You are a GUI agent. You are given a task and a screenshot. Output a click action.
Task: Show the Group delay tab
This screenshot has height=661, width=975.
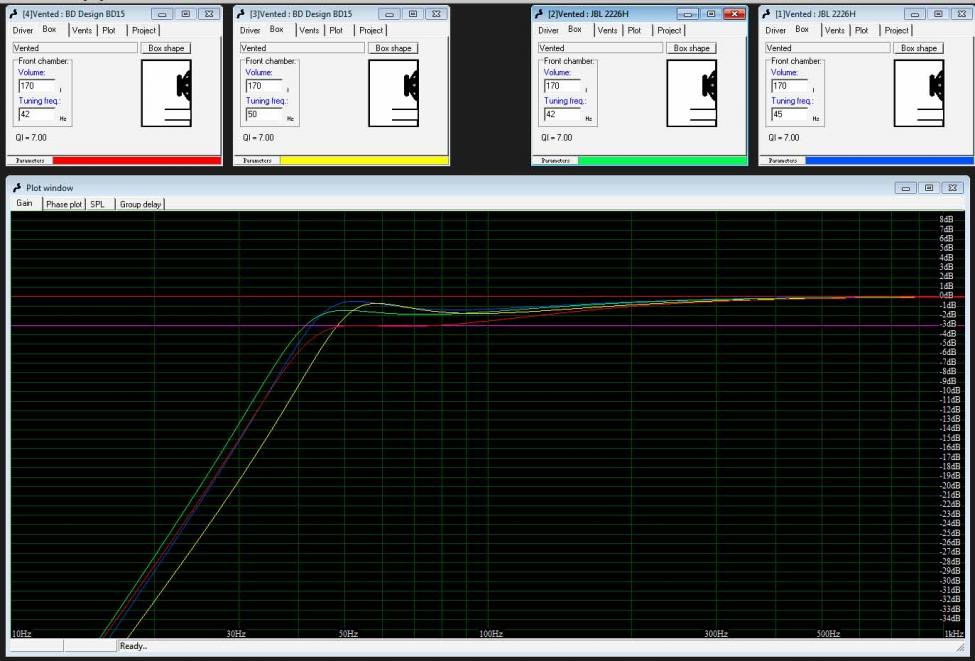[140, 204]
